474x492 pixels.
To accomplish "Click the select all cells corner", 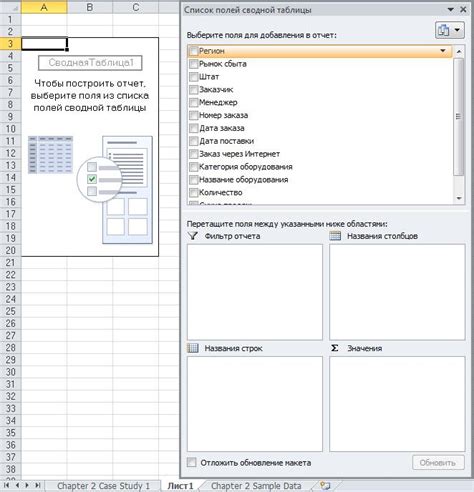I will (x=11, y=7).
